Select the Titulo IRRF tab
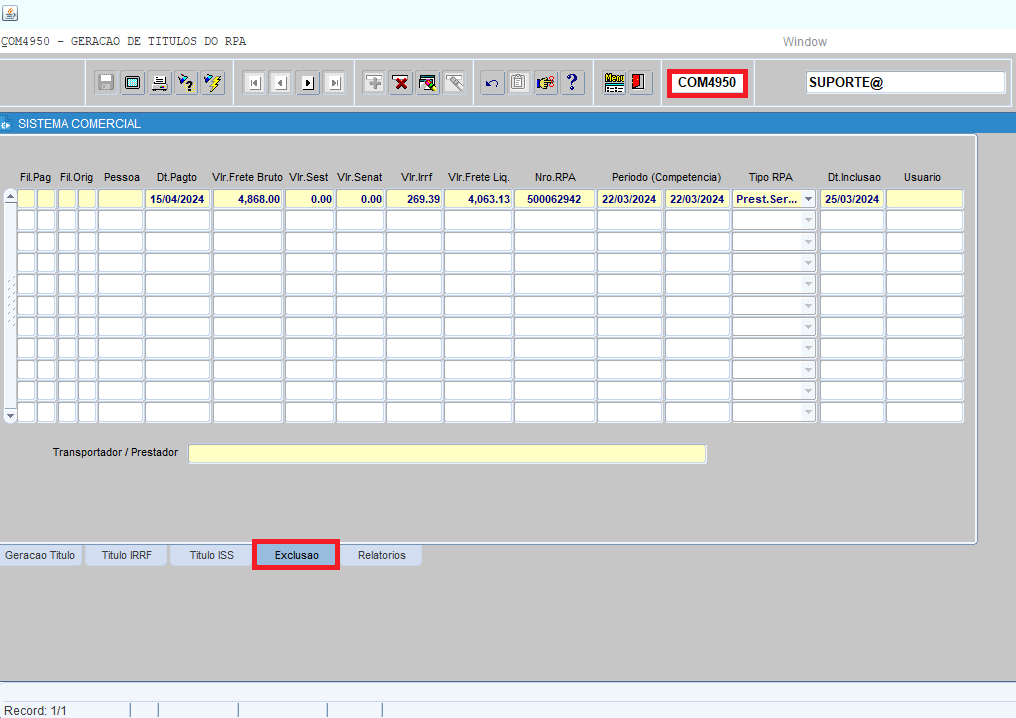The width and height of the screenshot is (1016, 718). pos(126,555)
